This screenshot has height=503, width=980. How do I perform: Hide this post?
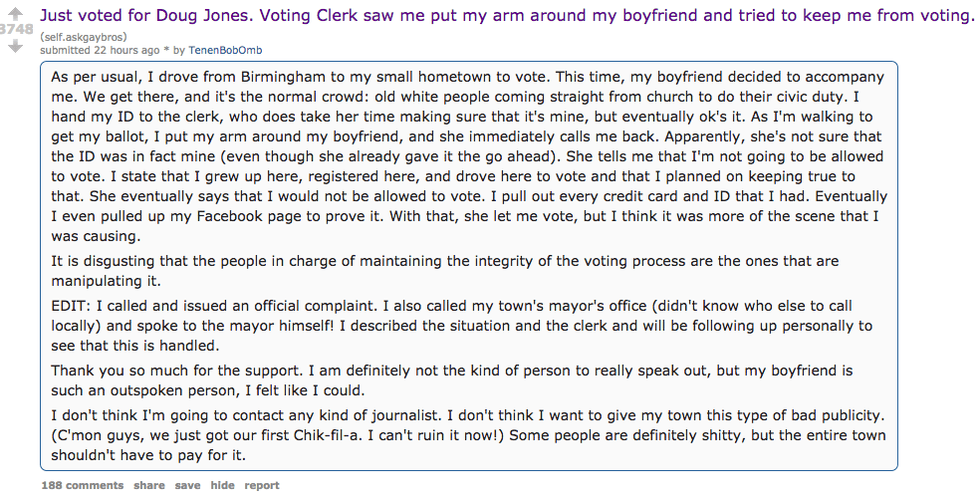(222, 485)
